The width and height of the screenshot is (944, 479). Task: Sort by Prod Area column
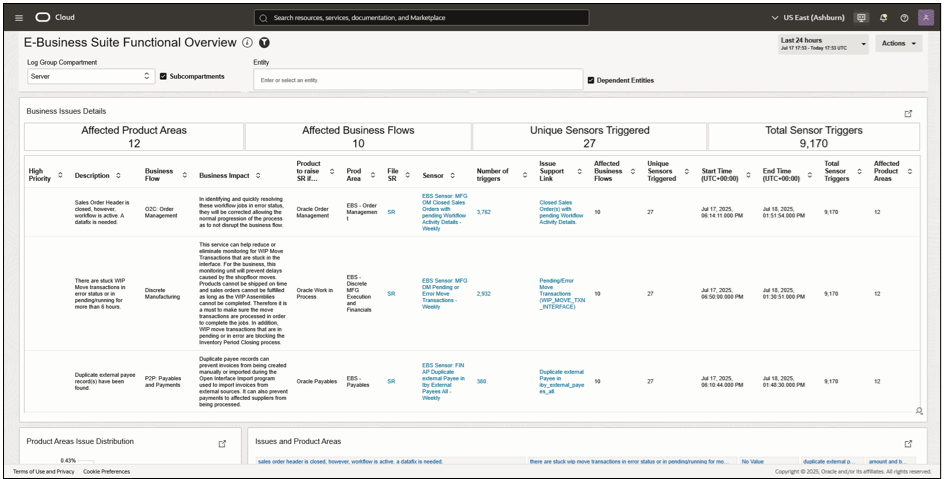tap(372, 175)
